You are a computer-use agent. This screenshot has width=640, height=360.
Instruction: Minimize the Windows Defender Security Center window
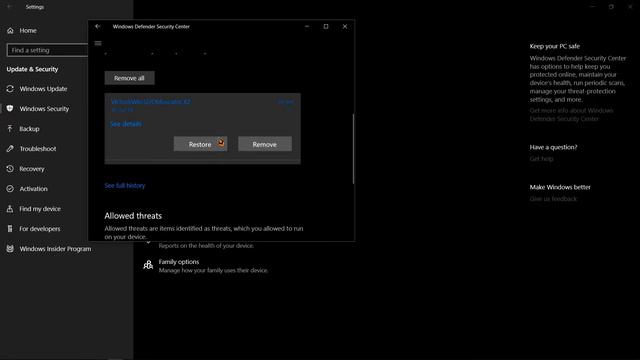[x=307, y=27]
